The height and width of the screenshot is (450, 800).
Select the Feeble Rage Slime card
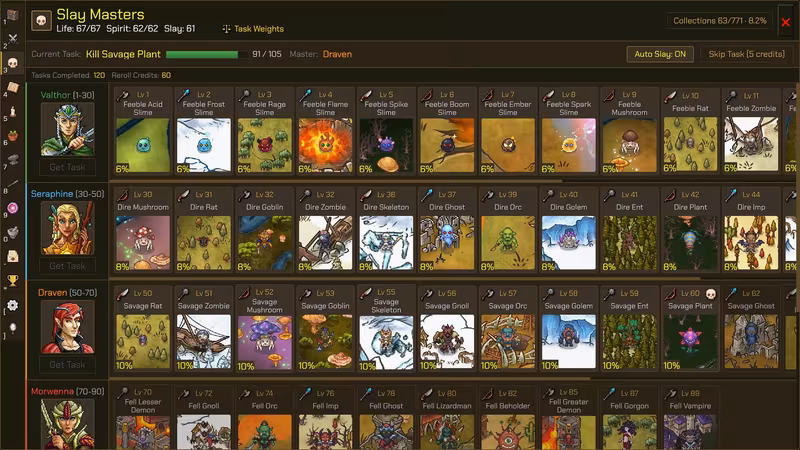pos(264,131)
